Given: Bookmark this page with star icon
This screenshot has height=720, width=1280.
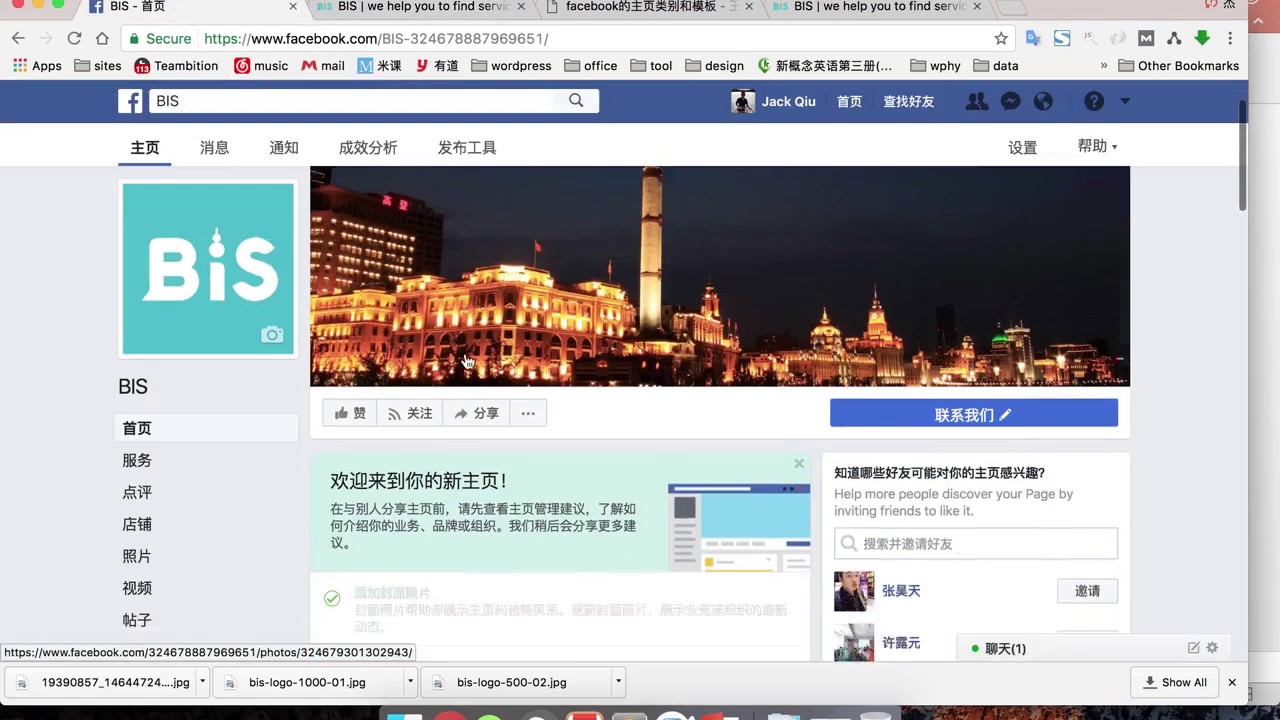Looking at the screenshot, I should tap(1001, 38).
